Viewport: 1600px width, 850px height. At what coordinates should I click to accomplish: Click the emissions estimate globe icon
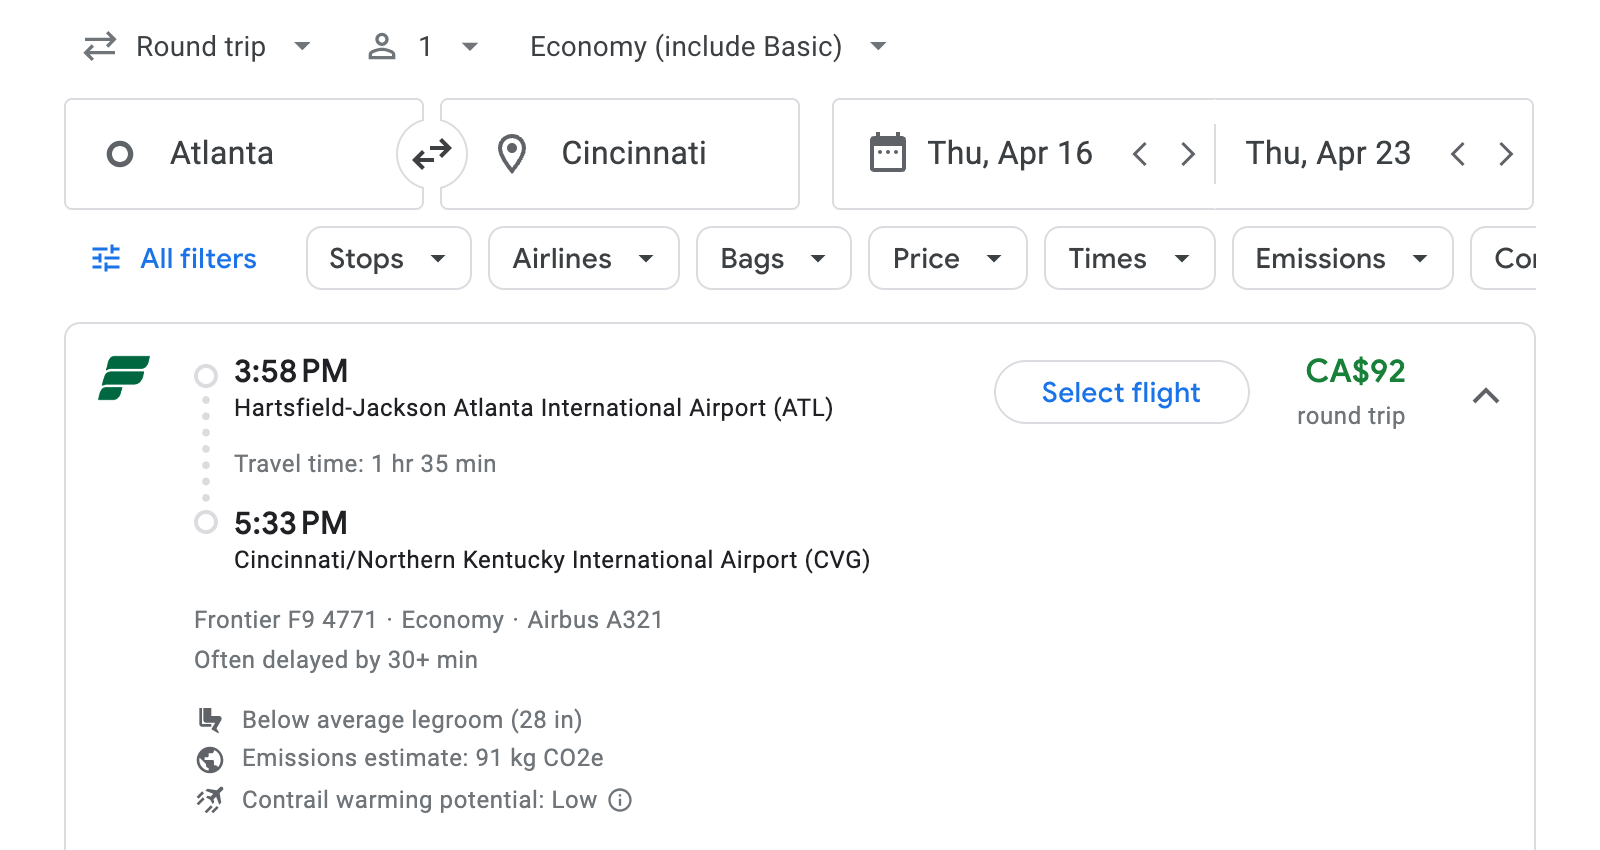click(x=210, y=759)
